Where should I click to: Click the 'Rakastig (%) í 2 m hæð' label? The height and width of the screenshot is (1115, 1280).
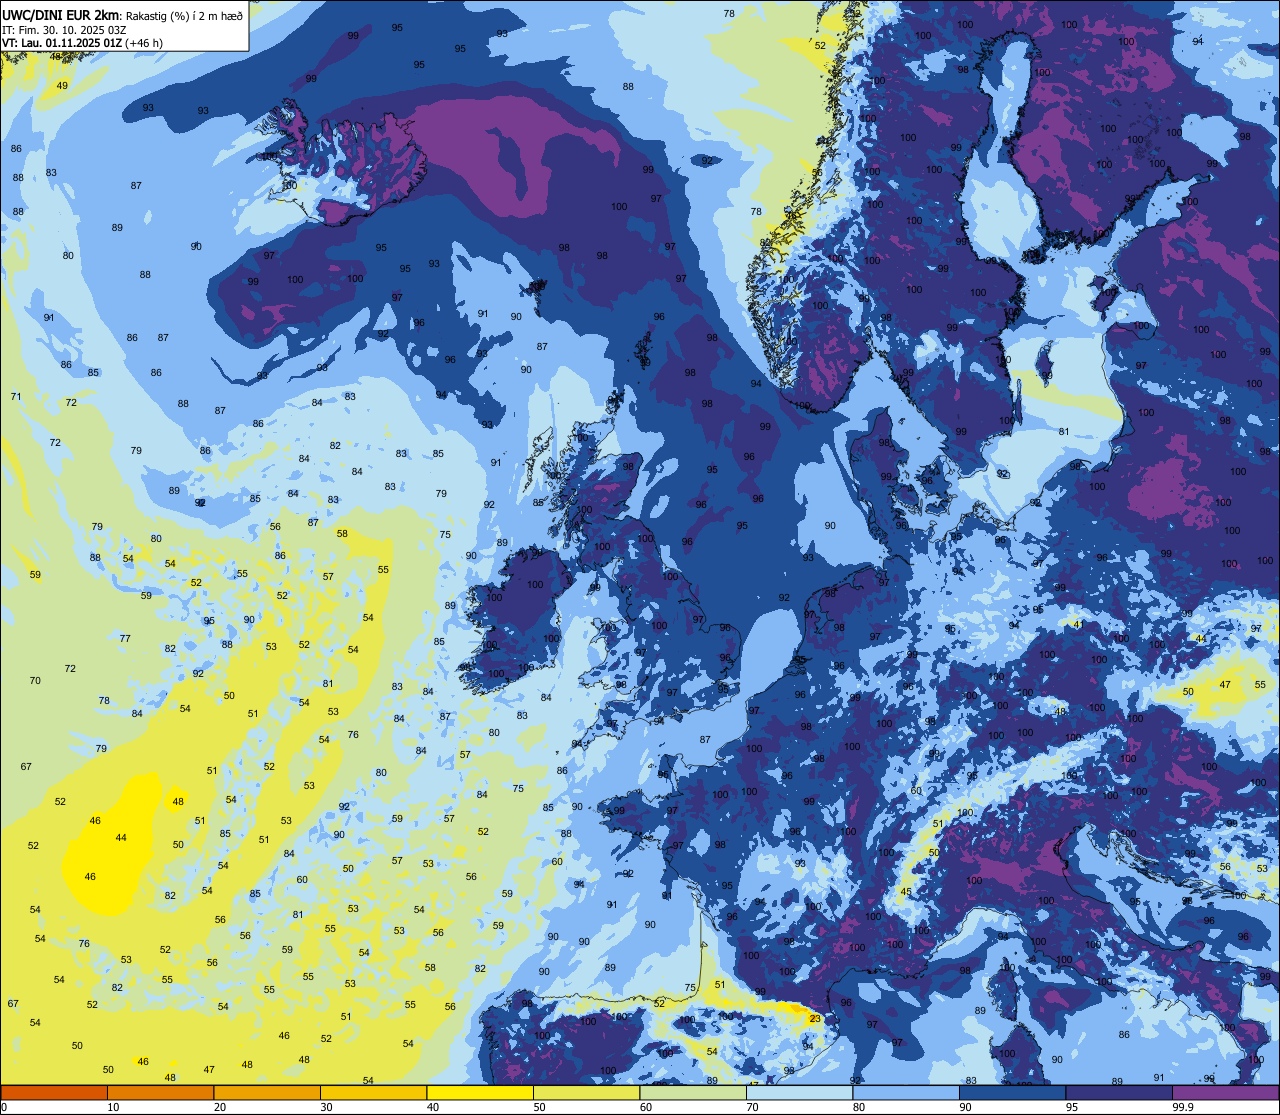pos(185,15)
